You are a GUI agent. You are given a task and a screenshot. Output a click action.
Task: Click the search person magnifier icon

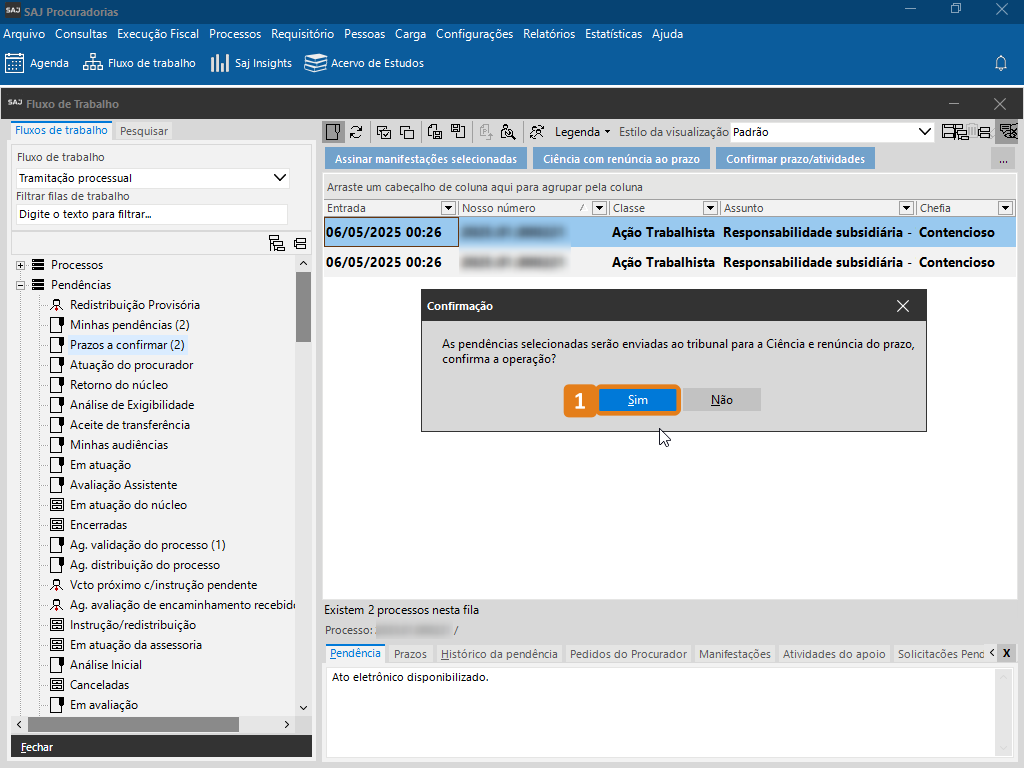[508, 132]
